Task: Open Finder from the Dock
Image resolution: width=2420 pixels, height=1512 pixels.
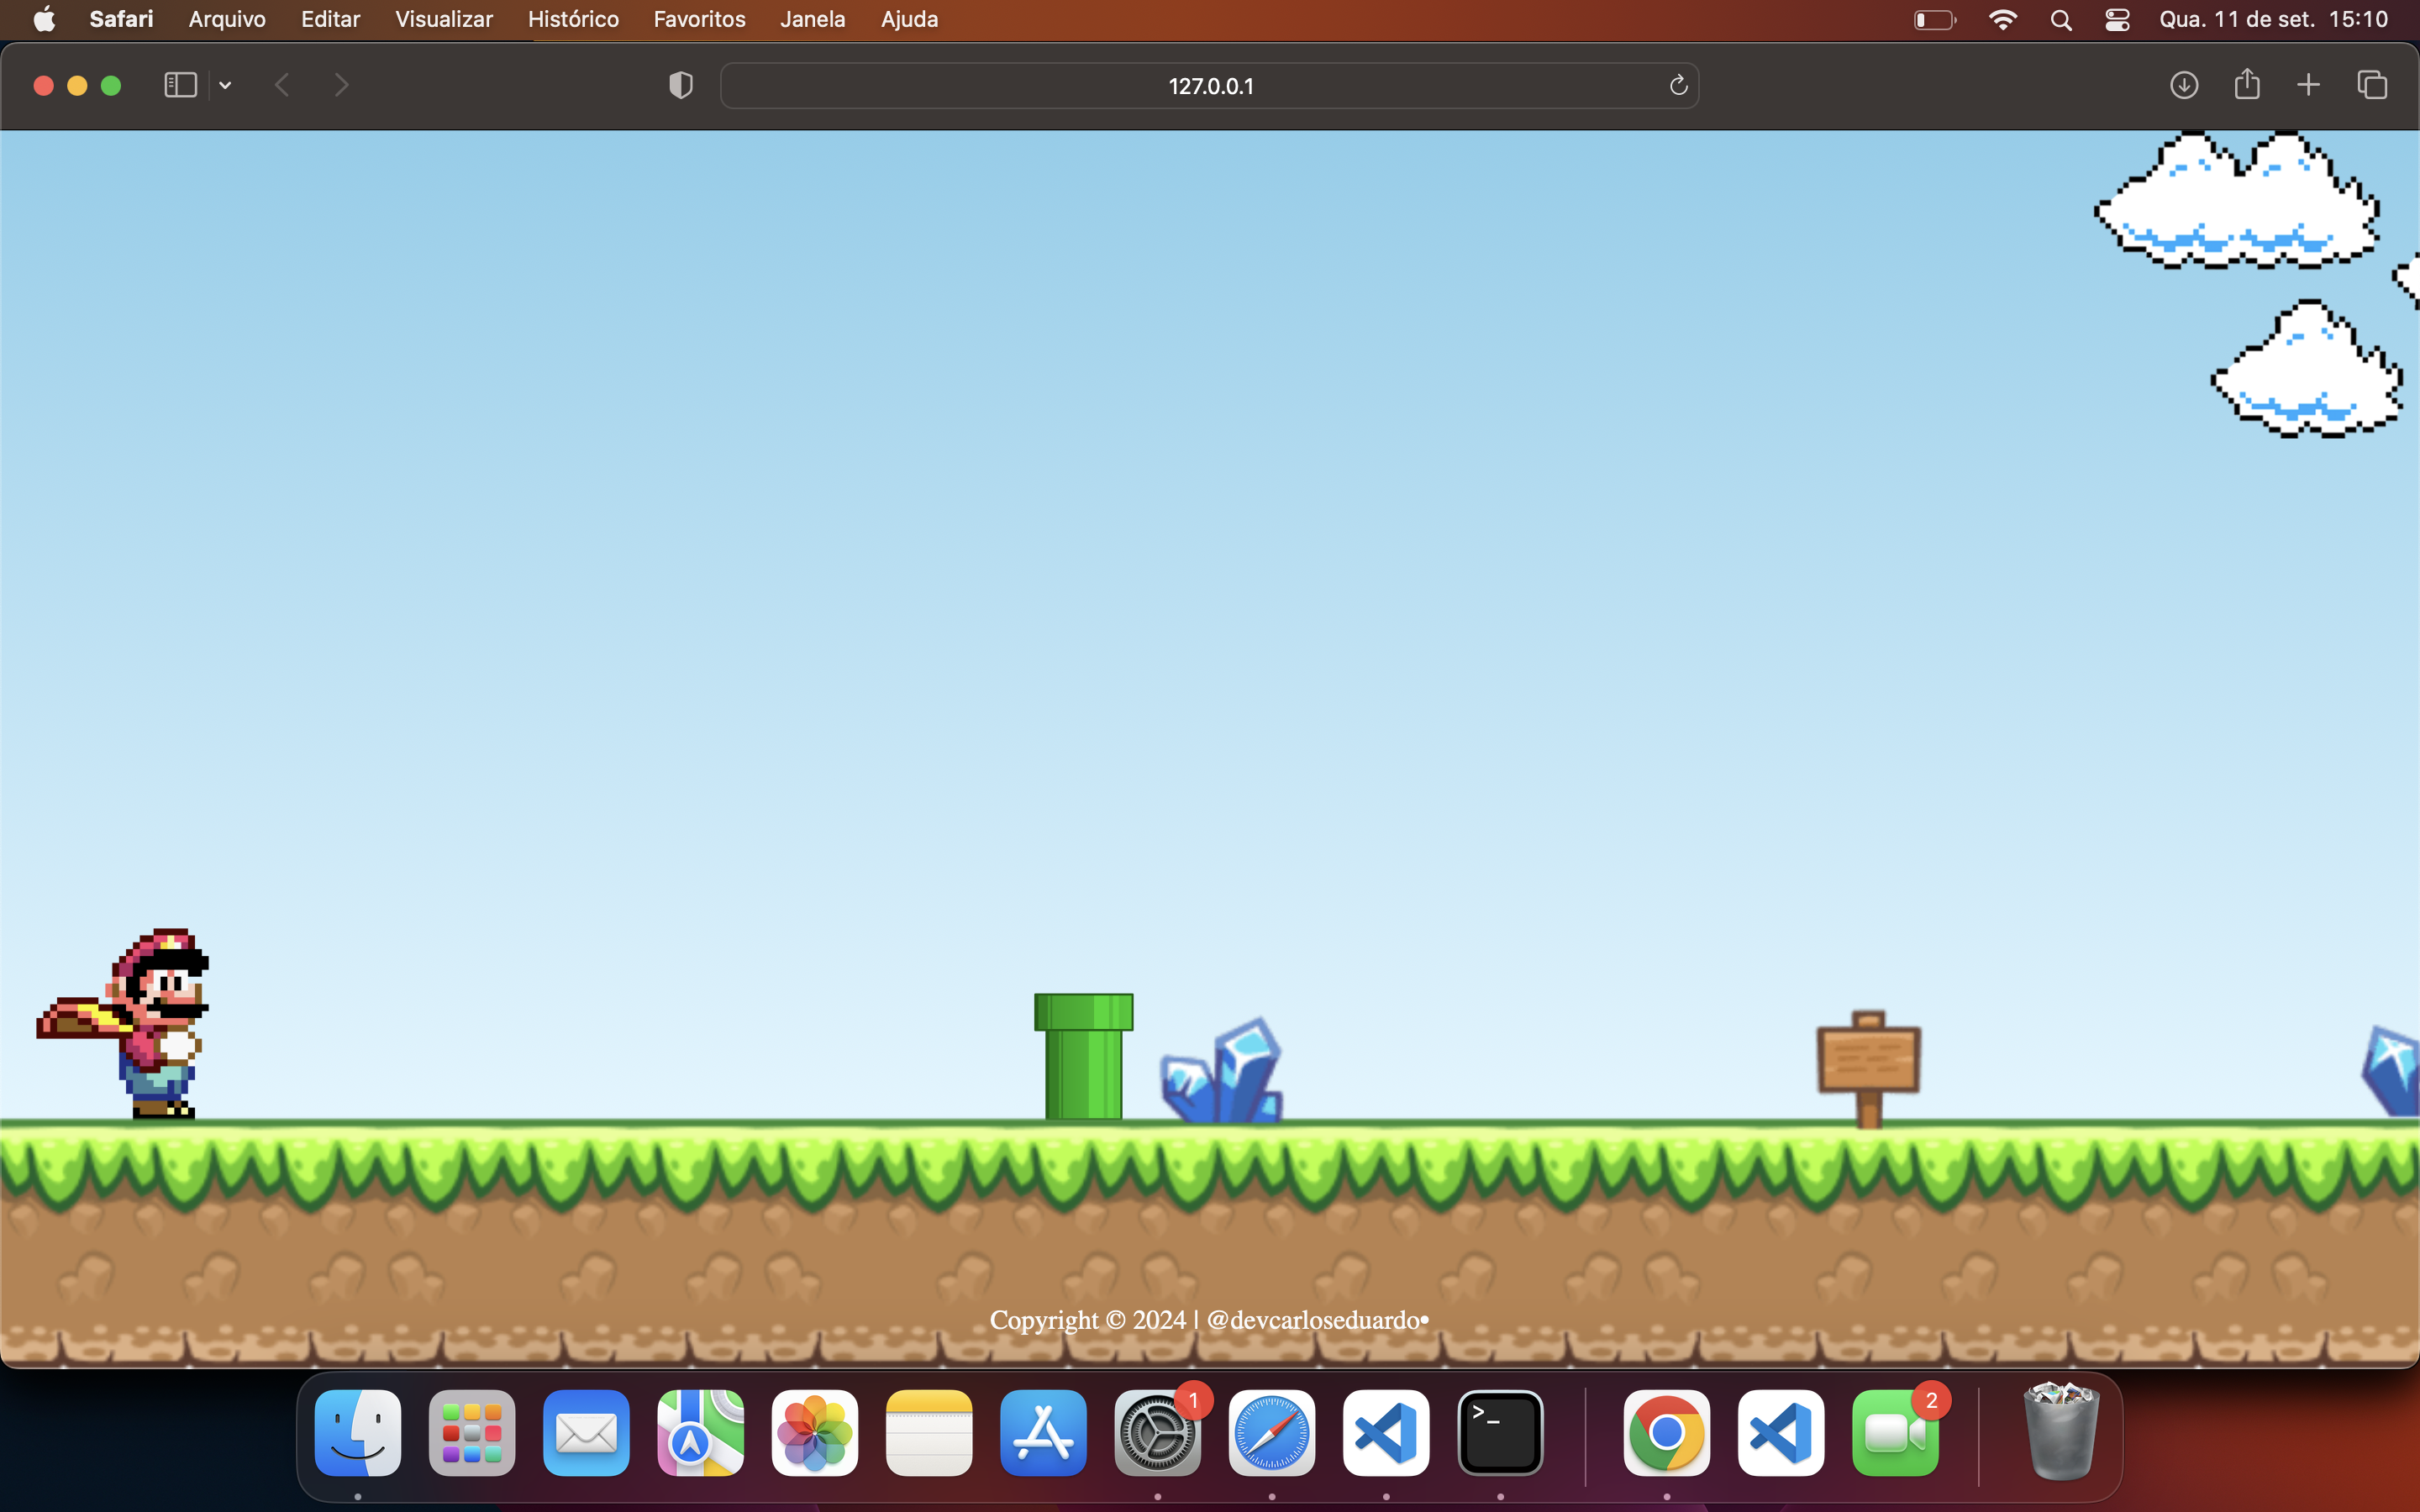Action: point(358,1433)
